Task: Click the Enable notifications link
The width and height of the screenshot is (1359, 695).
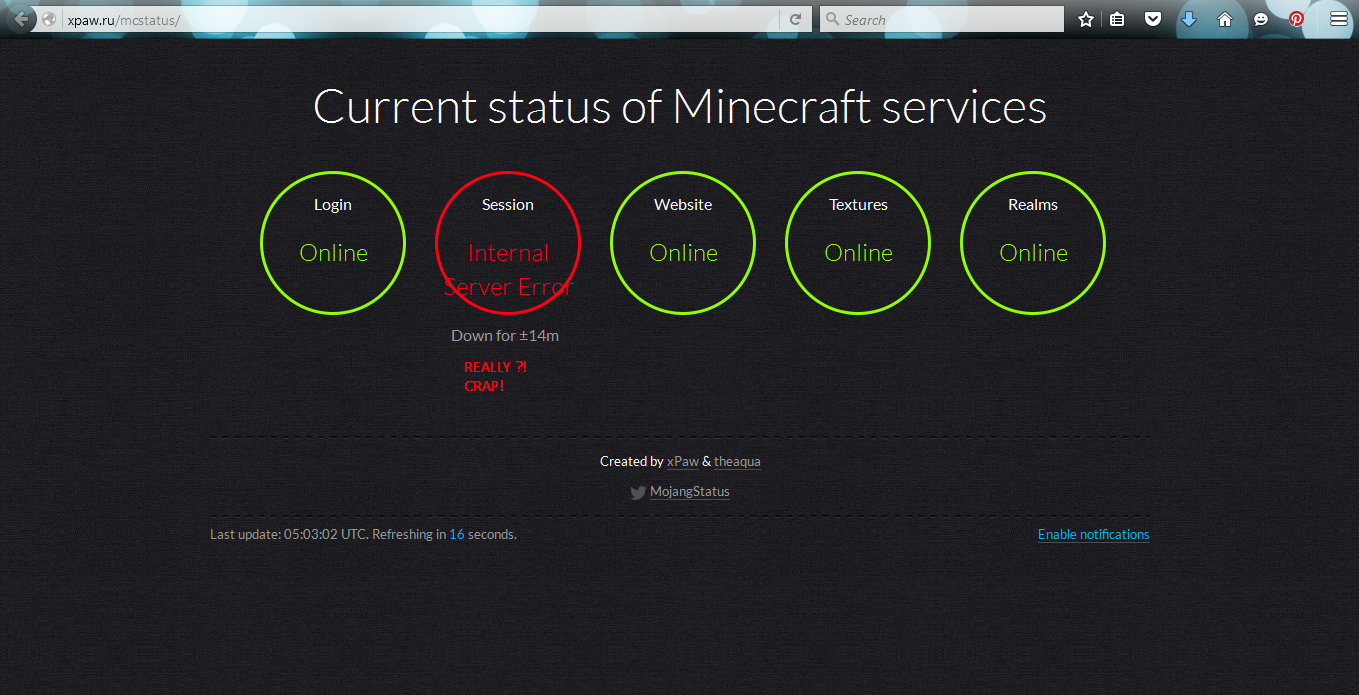Action: click(x=1093, y=534)
